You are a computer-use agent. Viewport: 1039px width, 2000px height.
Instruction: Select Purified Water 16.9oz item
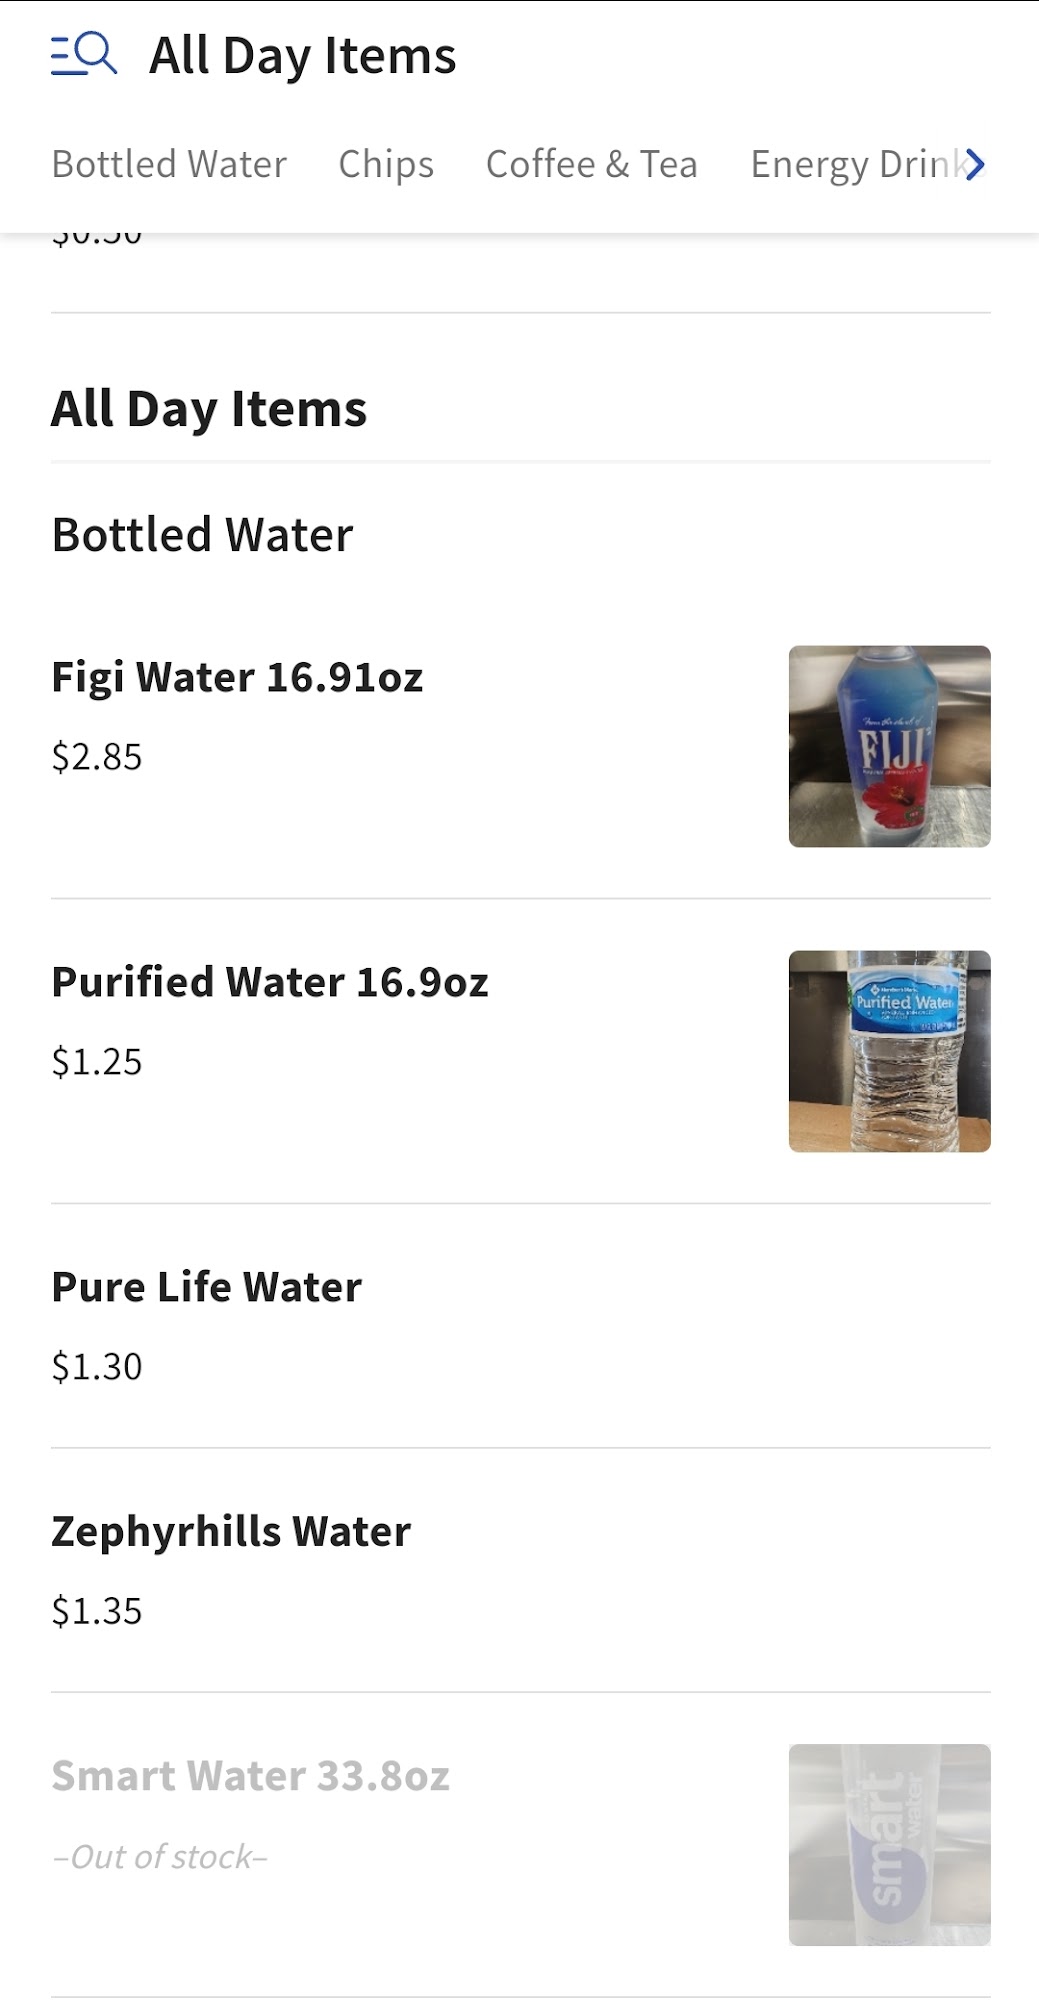[x=270, y=982]
